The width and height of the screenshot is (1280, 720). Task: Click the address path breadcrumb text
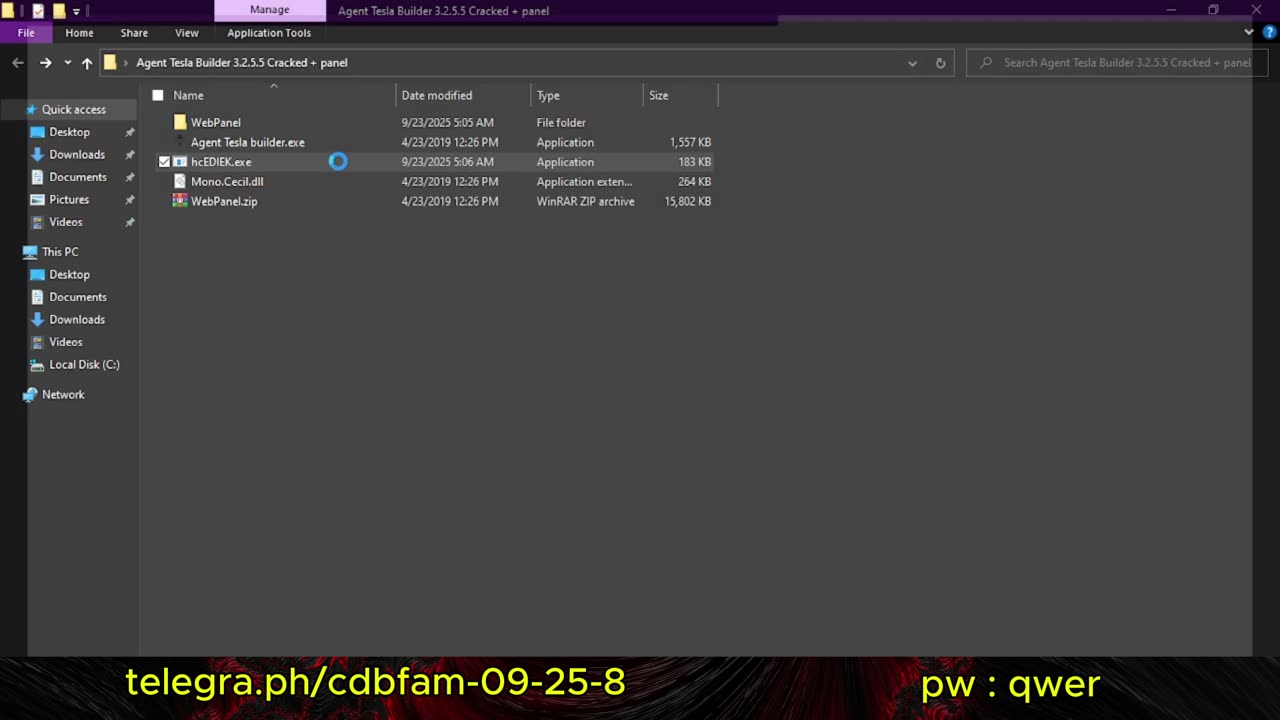242,62
